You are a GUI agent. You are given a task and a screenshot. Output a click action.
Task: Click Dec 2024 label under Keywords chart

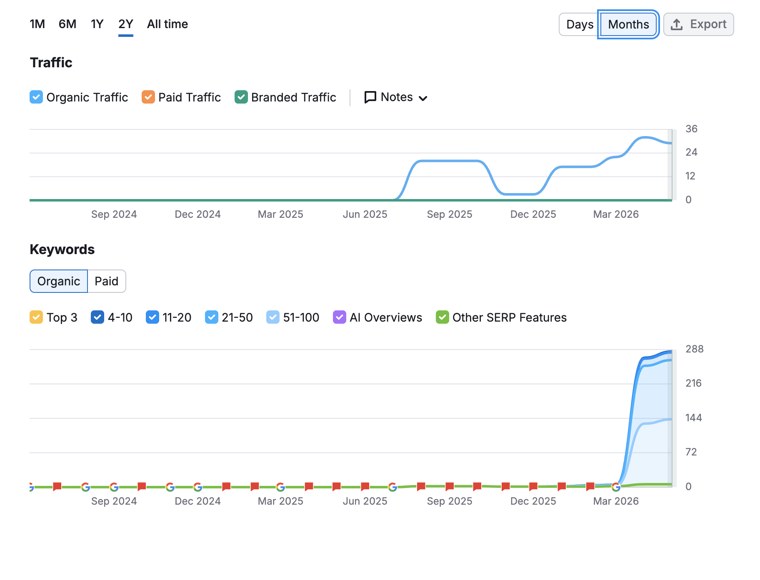197,501
